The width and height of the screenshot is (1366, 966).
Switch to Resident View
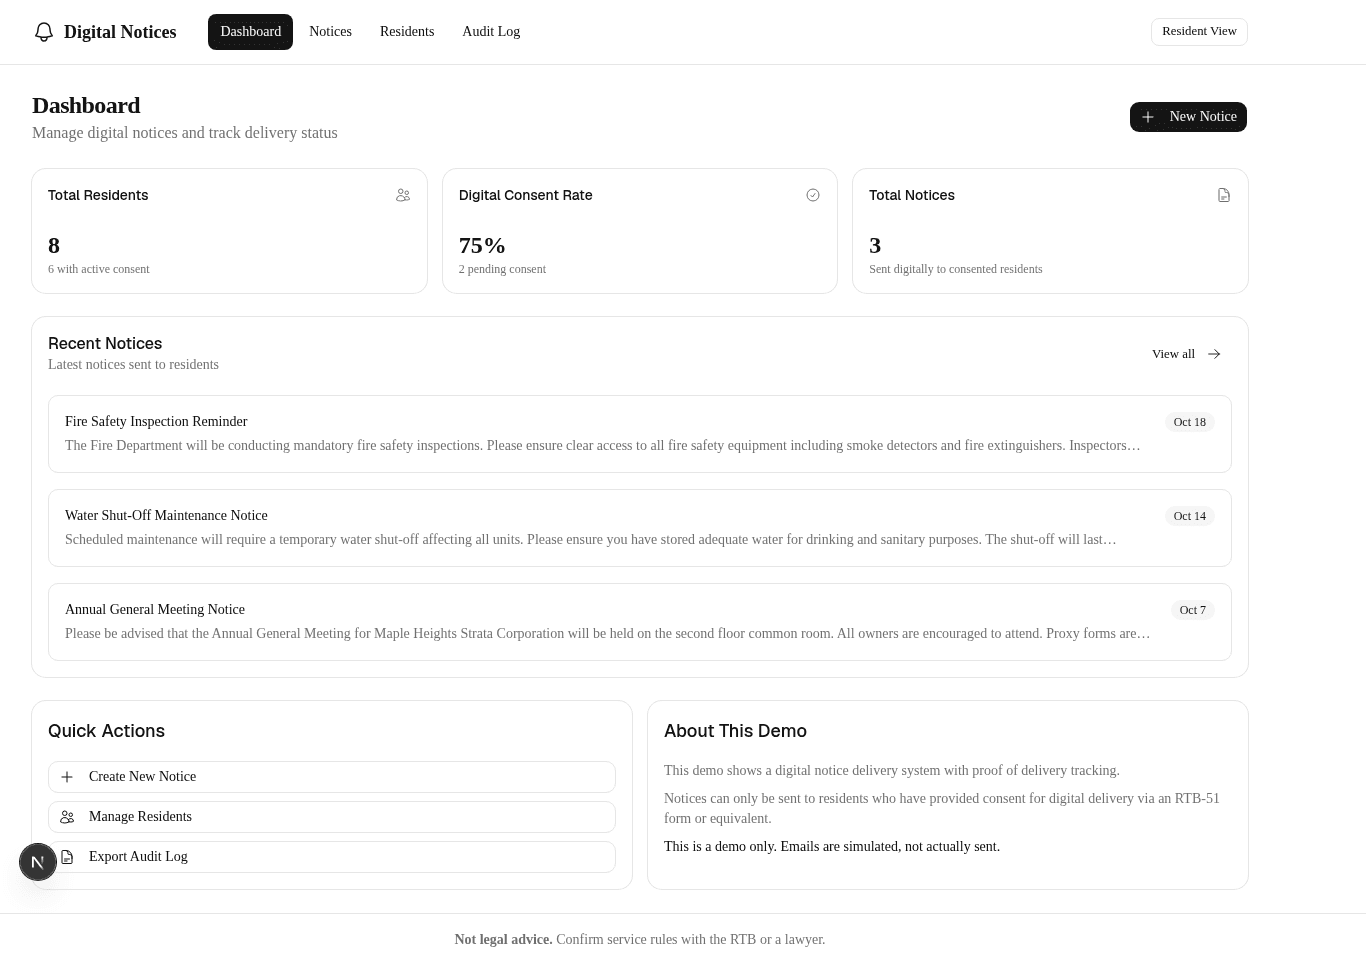click(1199, 32)
